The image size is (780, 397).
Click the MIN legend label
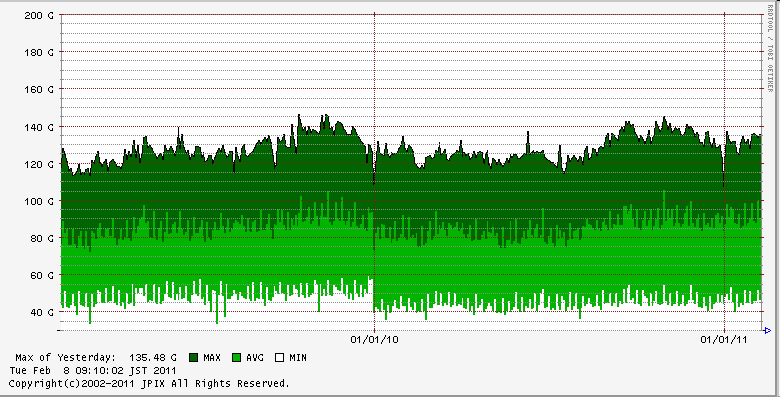(298, 358)
